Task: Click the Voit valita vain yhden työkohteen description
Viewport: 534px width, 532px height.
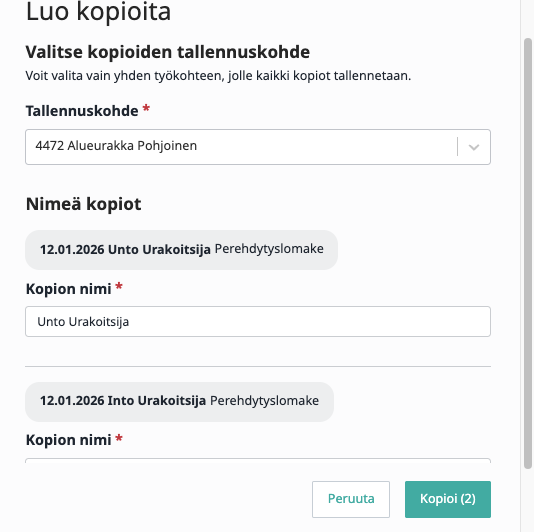Action: pyautogui.click(x=218, y=76)
